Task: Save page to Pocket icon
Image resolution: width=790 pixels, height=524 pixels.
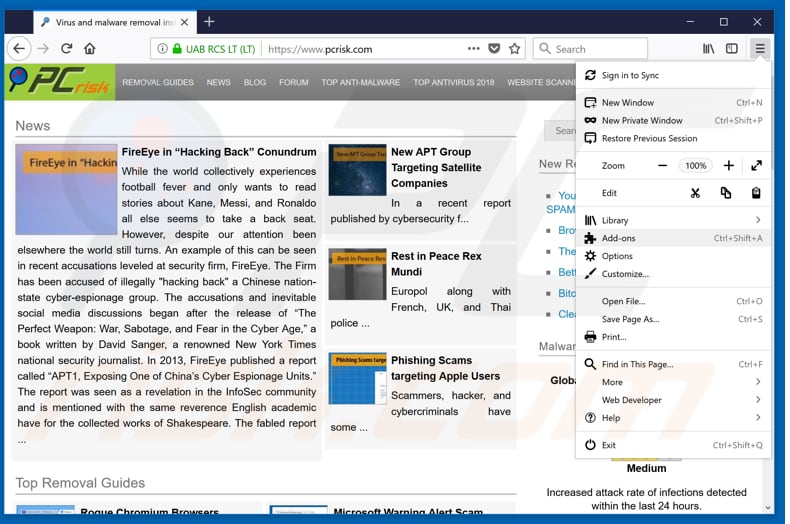Action: [494, 48]
